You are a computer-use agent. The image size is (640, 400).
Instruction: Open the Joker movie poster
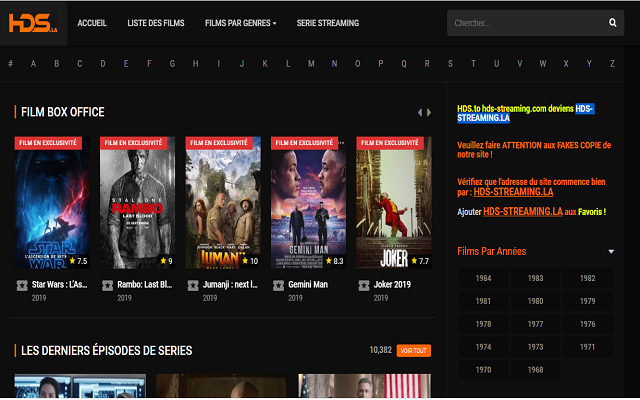click(394, 202)
